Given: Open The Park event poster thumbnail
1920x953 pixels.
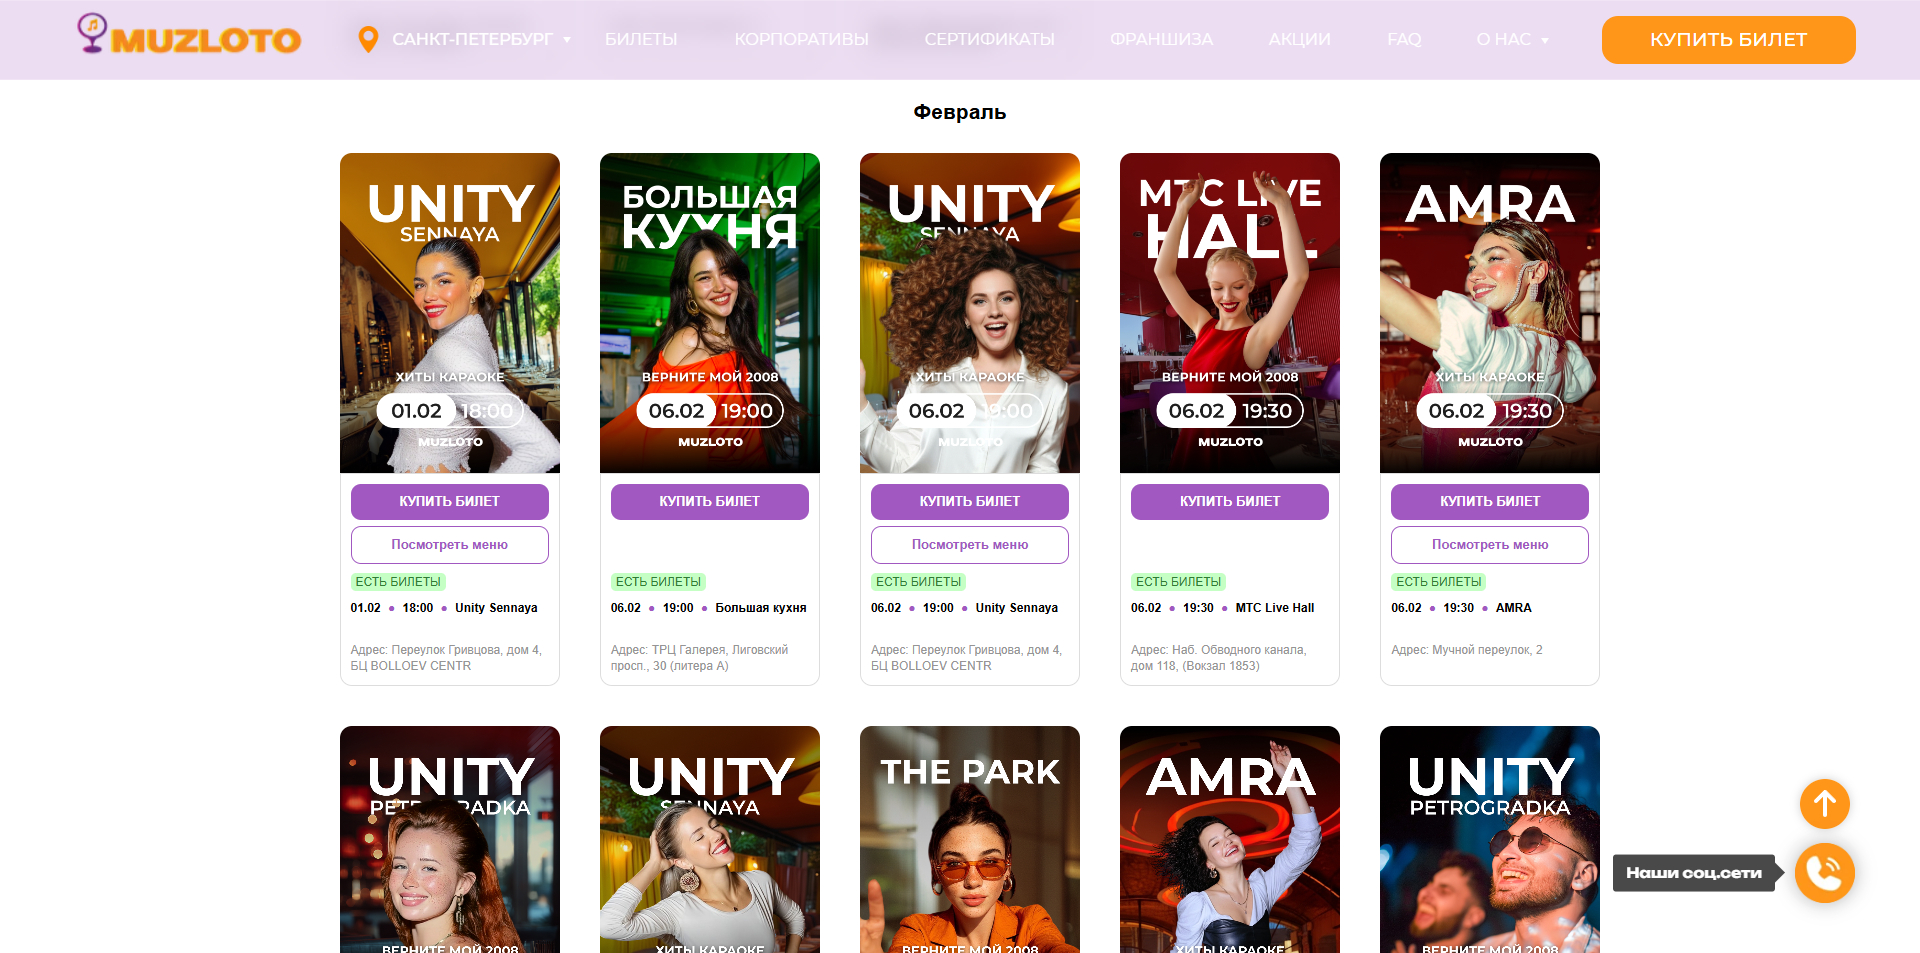Looking at the screenshot, I should point(969,840).
